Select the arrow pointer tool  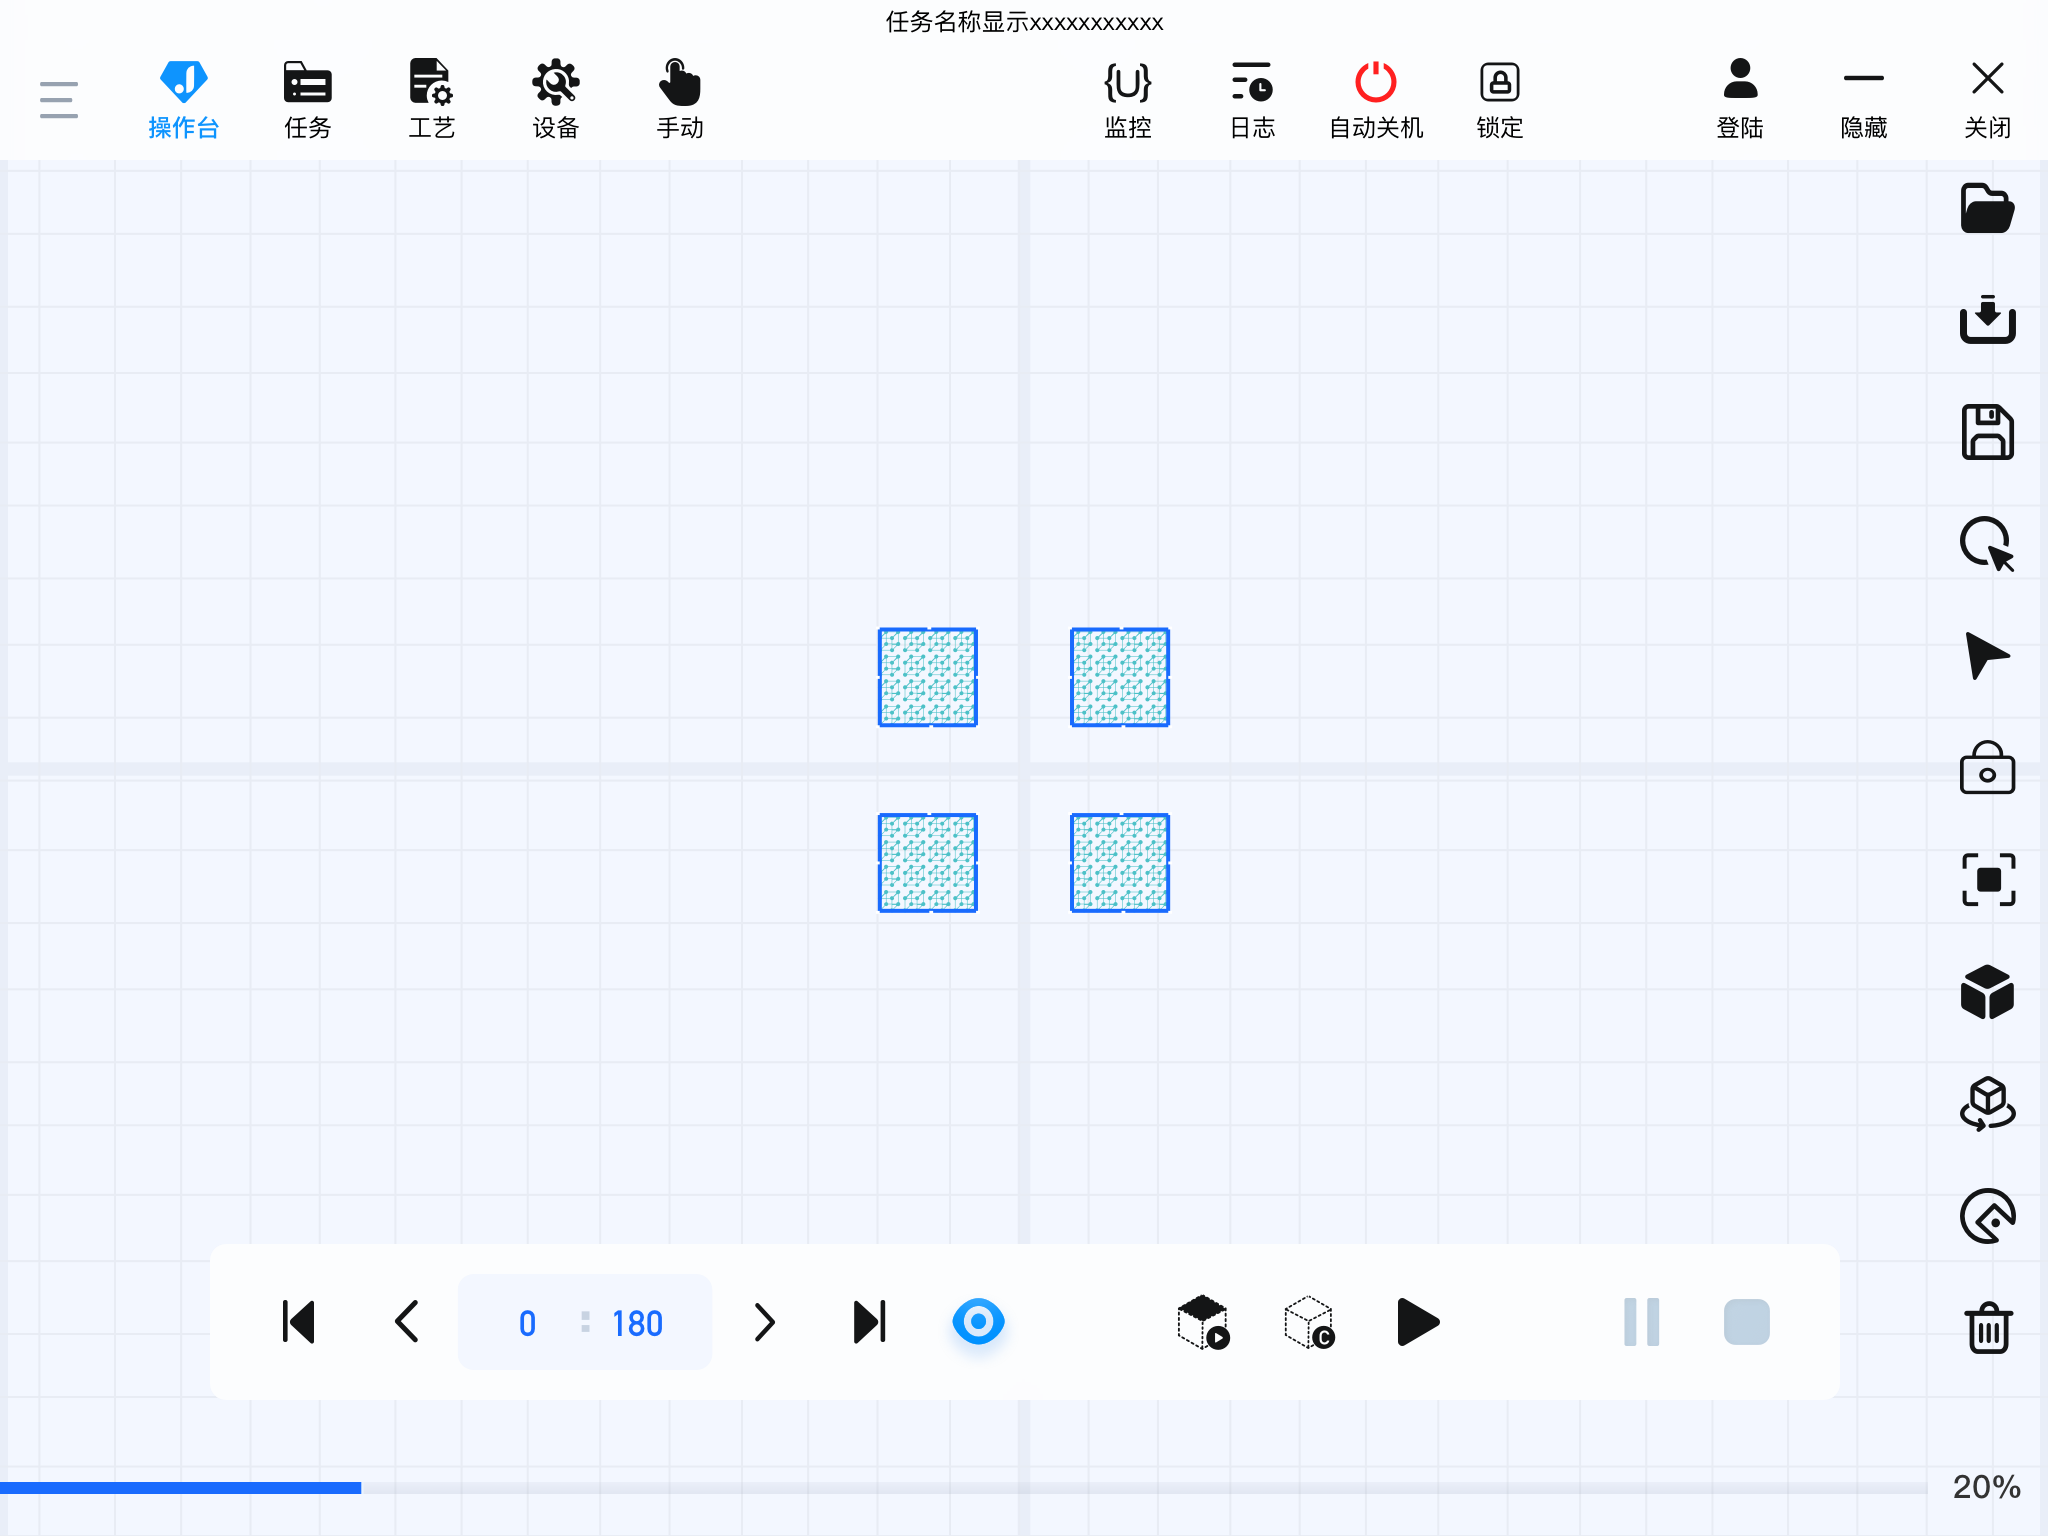(1986, 656)
